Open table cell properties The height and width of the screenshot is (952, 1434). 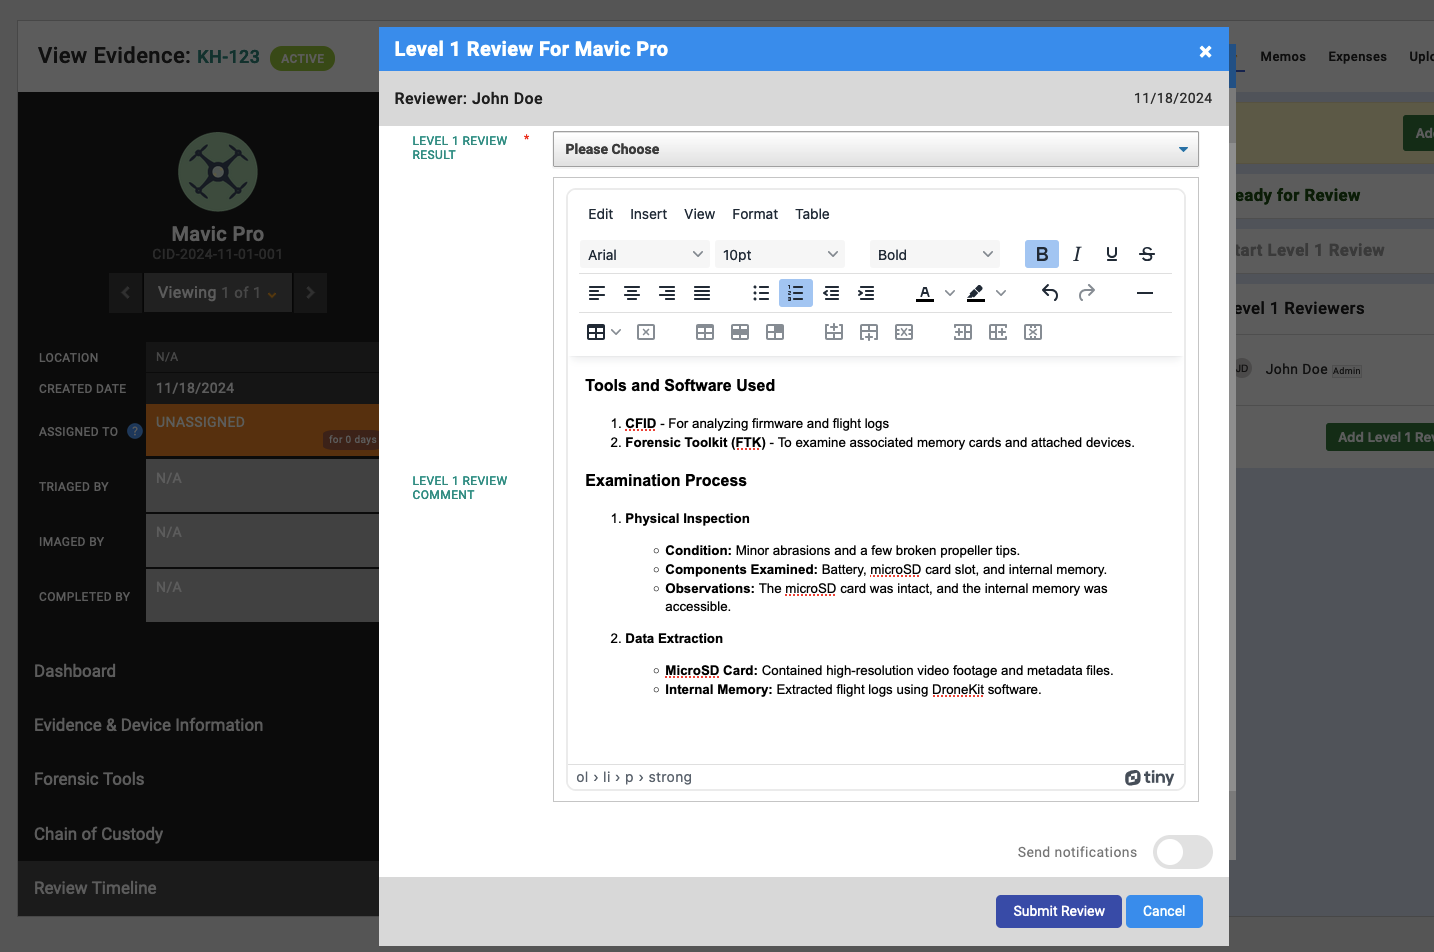775,332
